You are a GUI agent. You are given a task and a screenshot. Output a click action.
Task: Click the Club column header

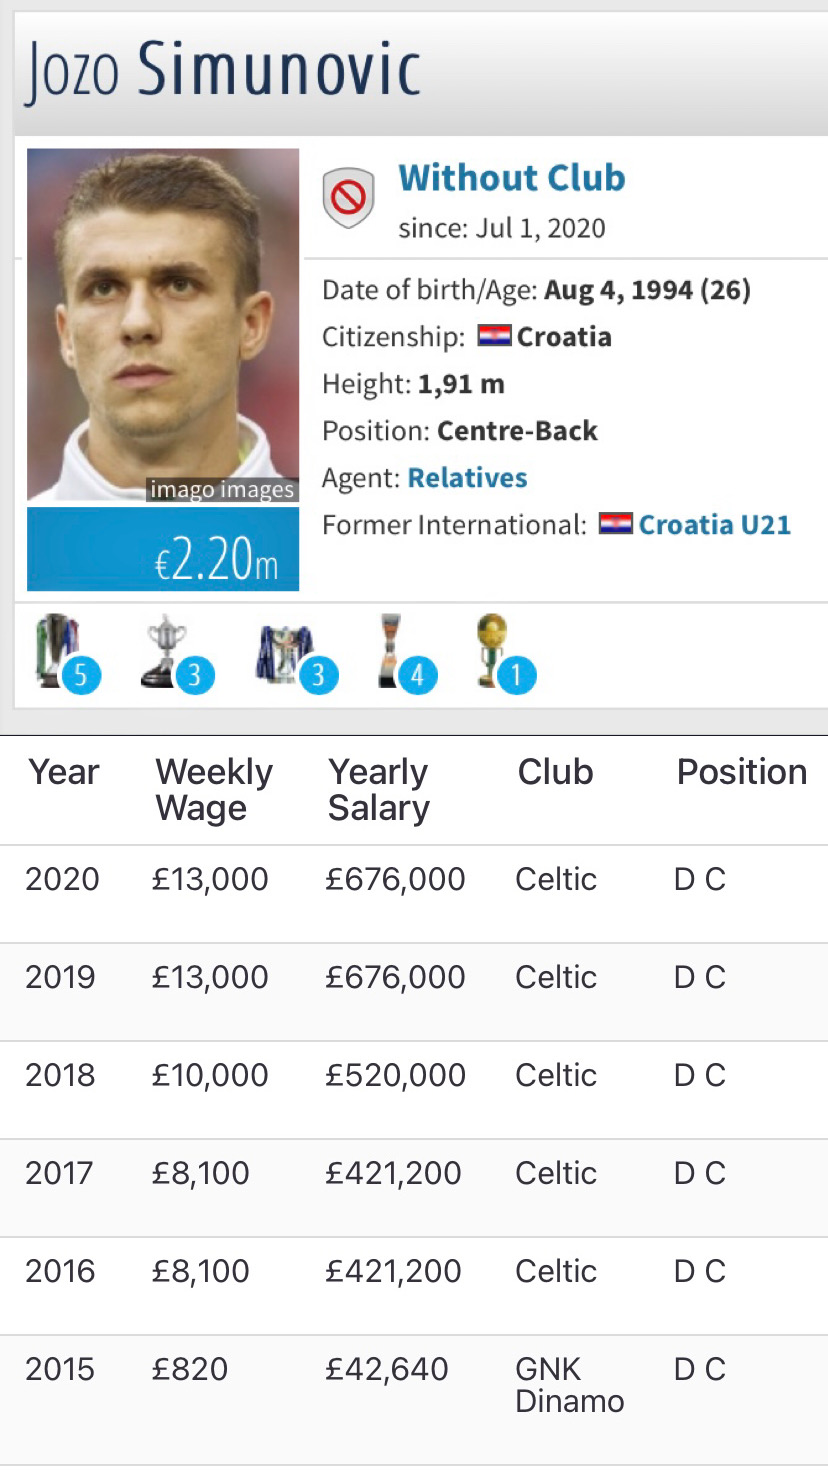click(555, 772)
